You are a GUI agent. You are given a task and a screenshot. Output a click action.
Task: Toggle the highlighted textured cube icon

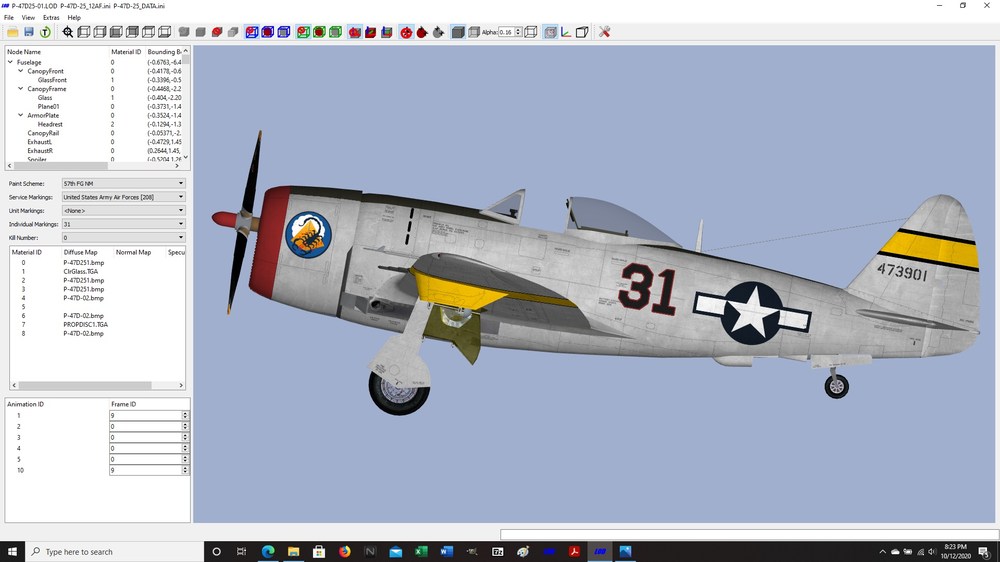click(550, 32)
